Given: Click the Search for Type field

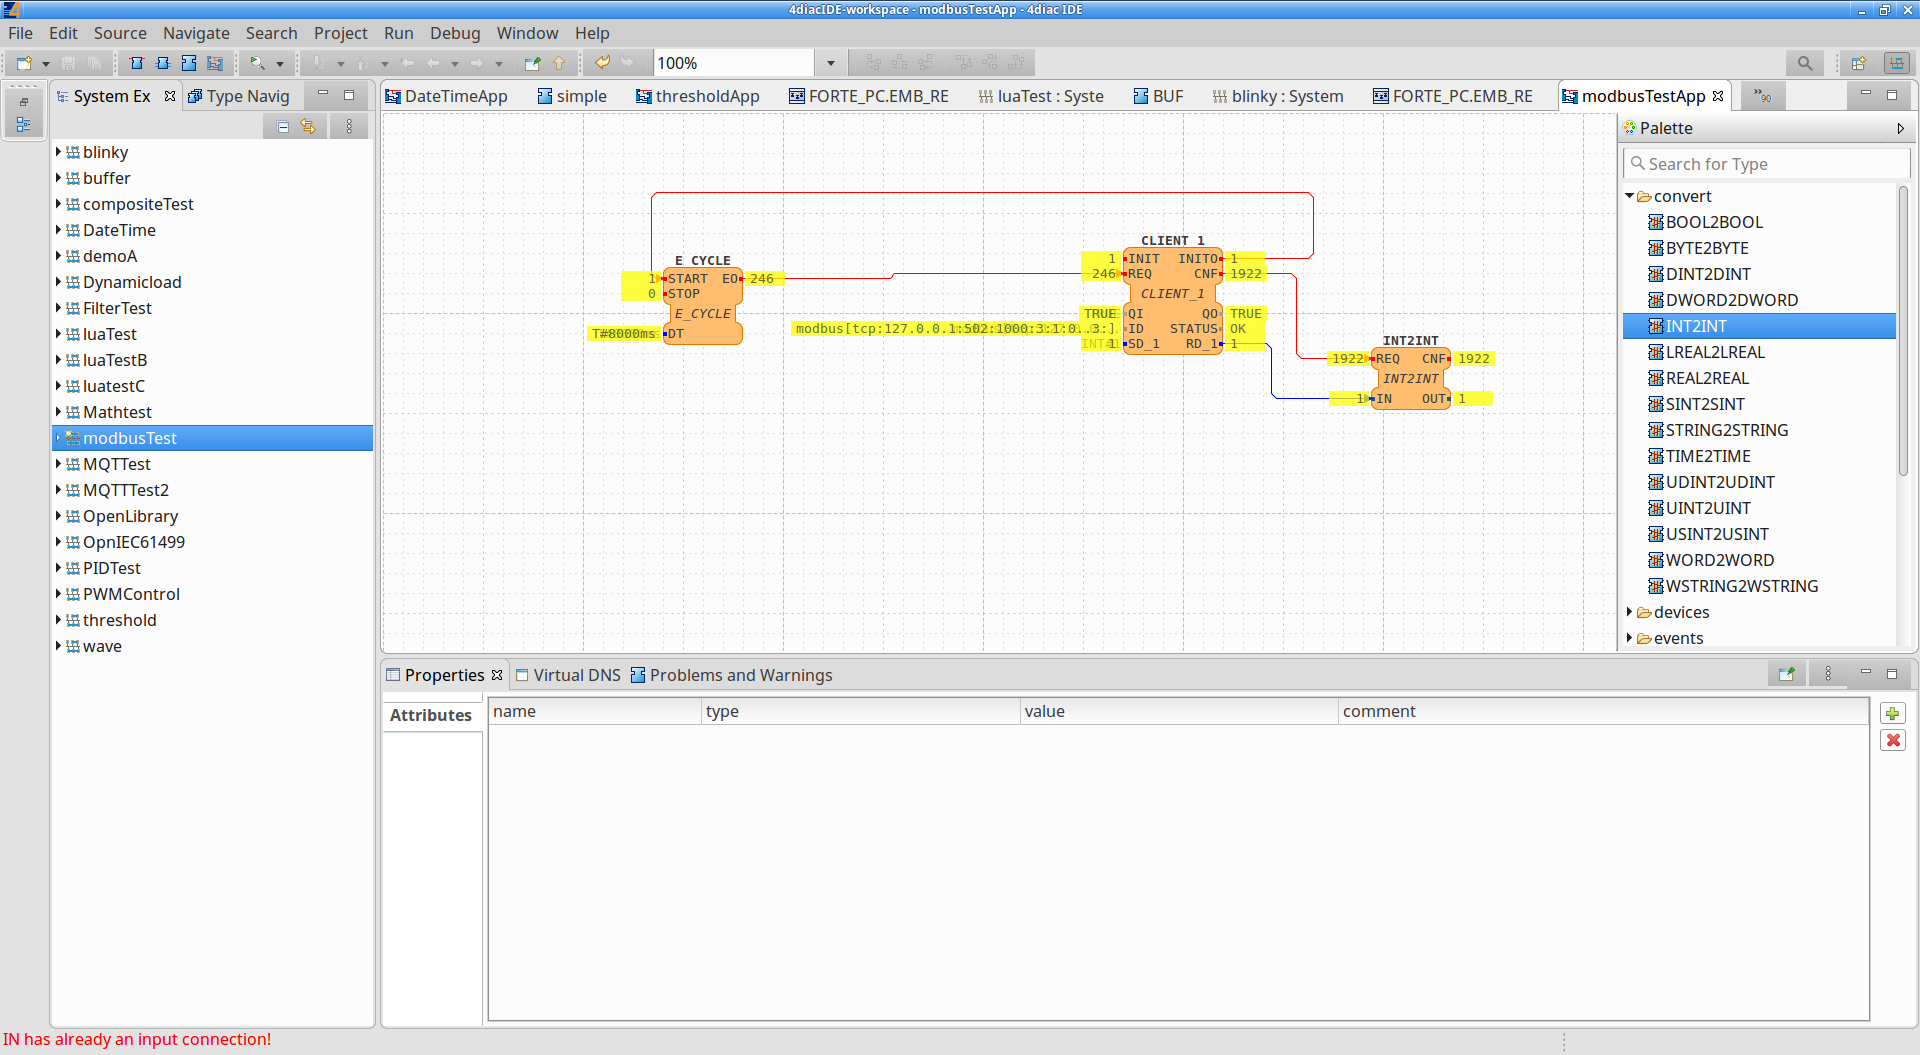Looking at the screenshot, I should [x=1767, y=164].
